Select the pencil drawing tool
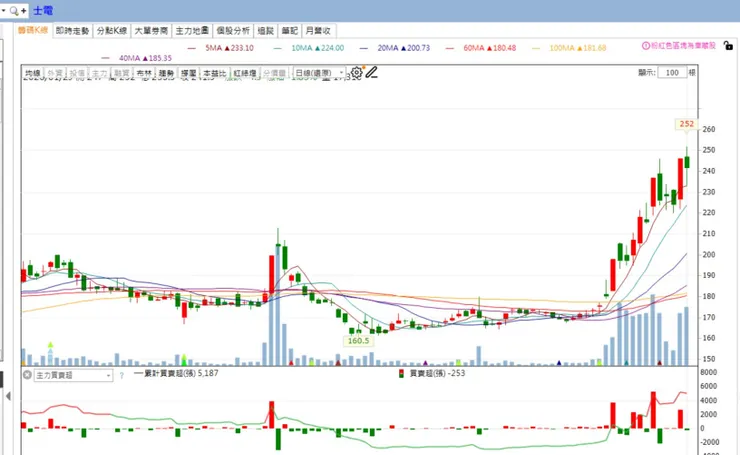This screenshot has height=455, width=740. tap(372, 72)
